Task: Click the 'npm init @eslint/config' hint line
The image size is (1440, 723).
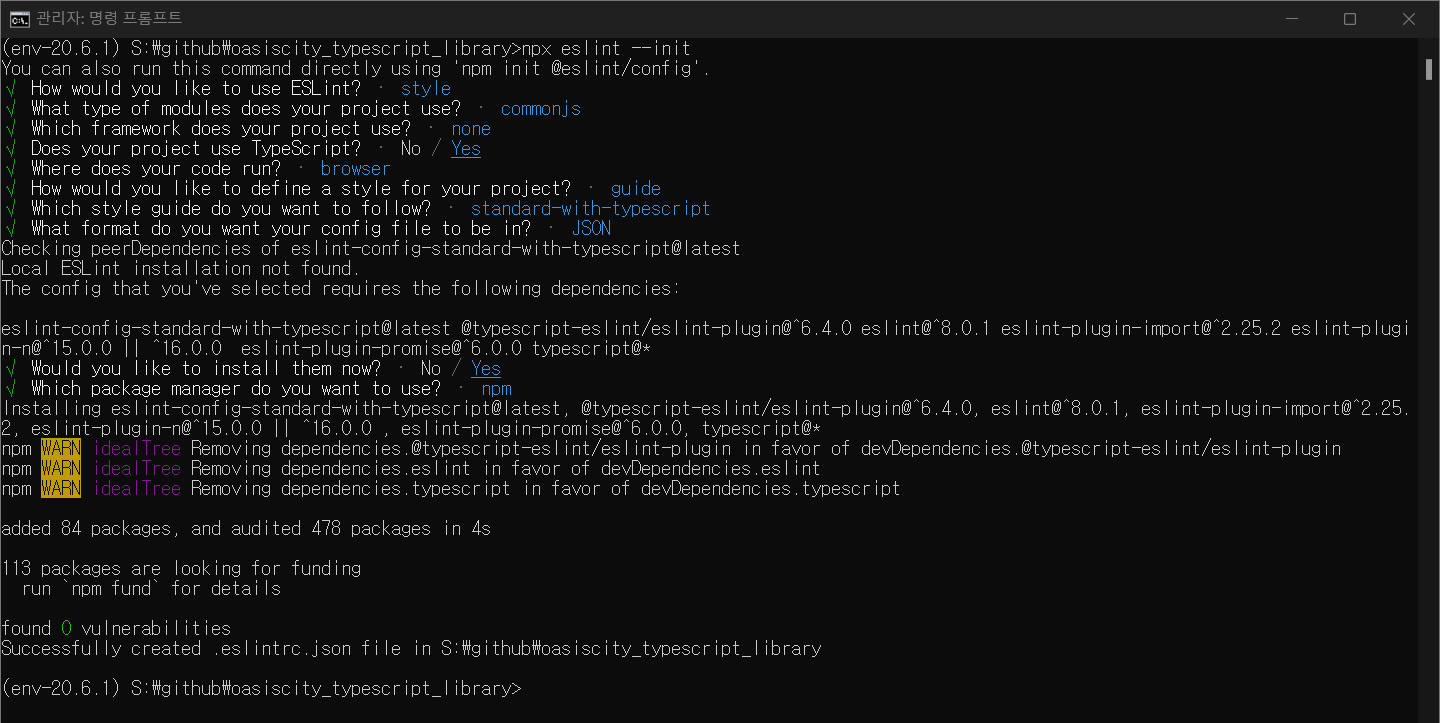Action: coord(356,68)
